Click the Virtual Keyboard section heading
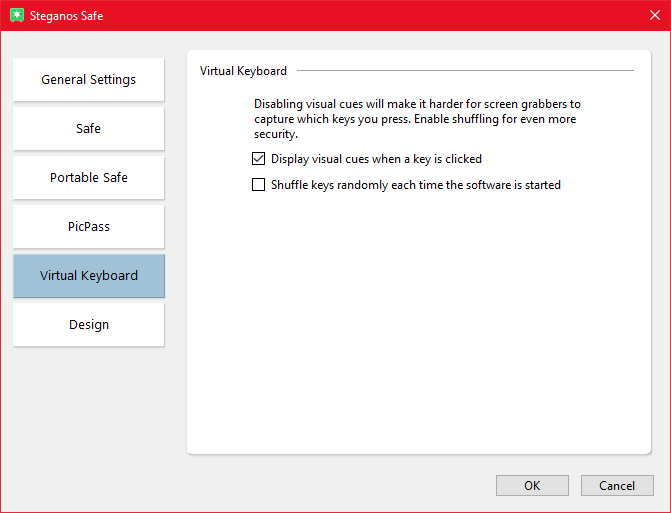 243,71
